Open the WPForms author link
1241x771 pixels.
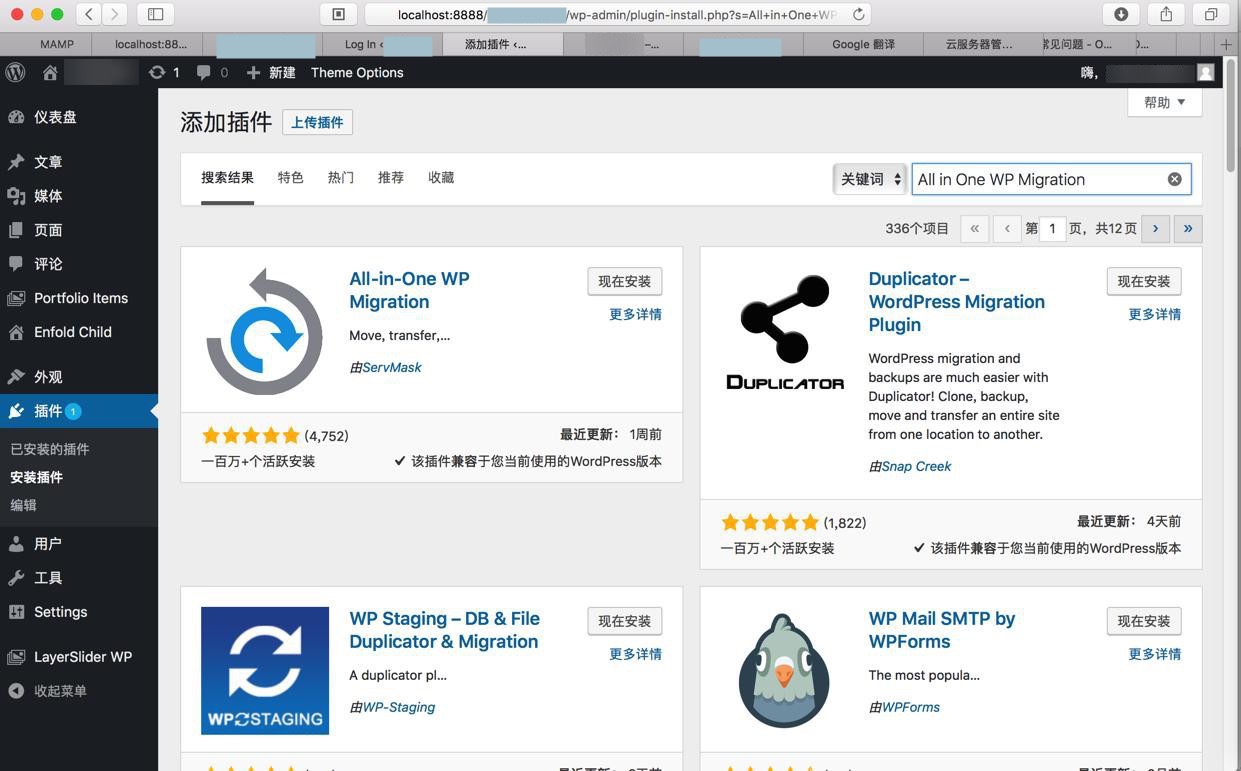click(x=910, y=707)
